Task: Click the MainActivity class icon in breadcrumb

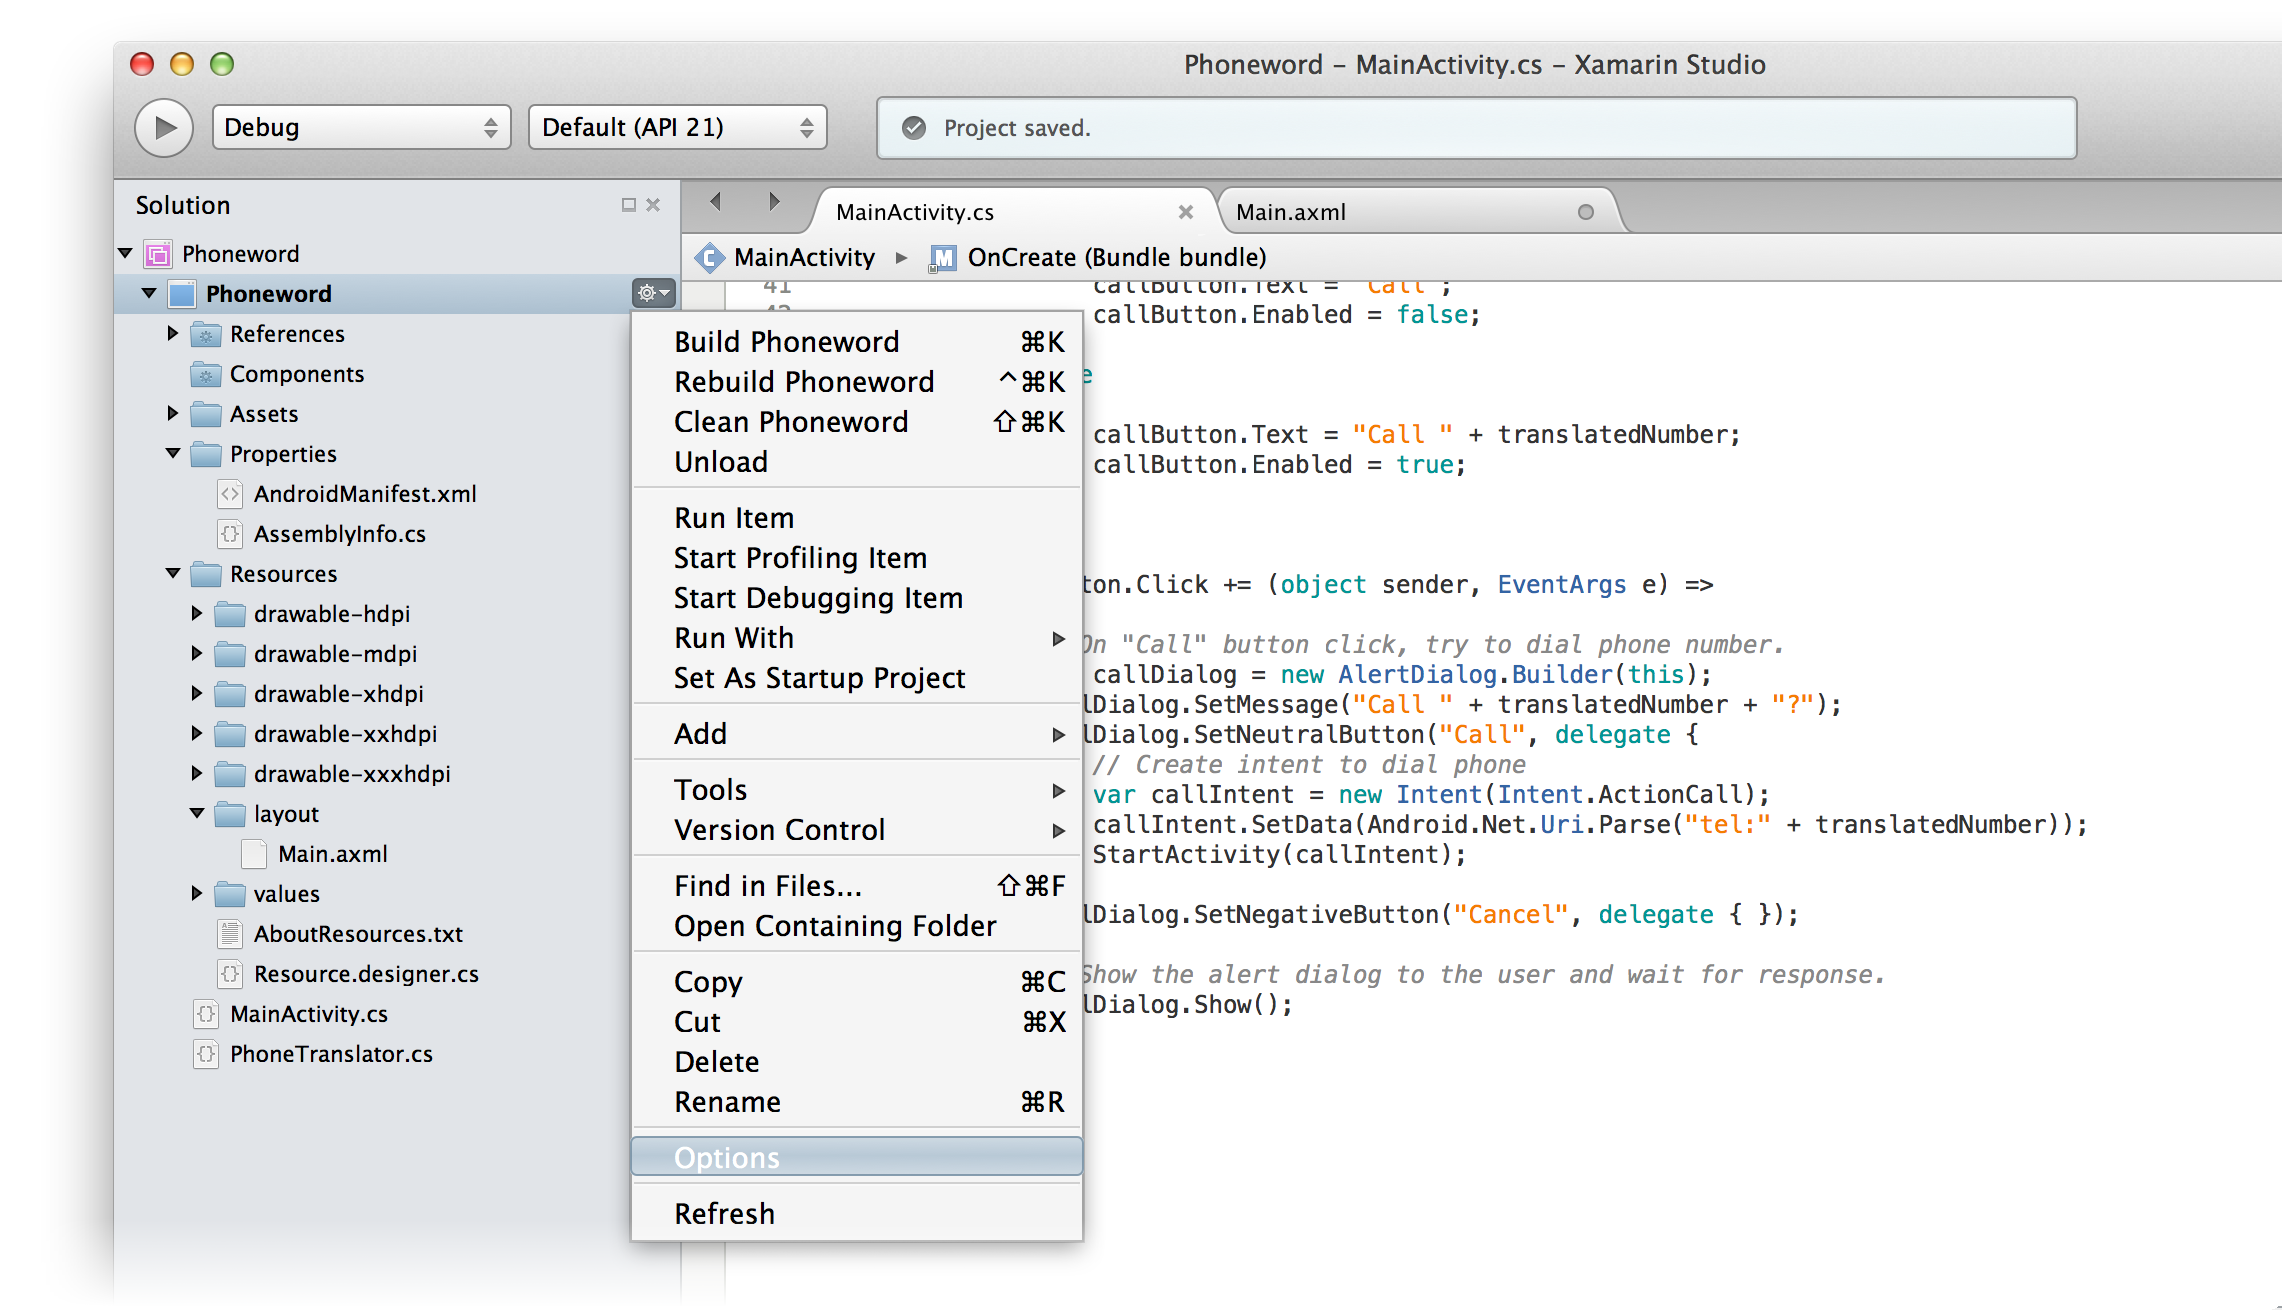Action: (x=709, y=258)
